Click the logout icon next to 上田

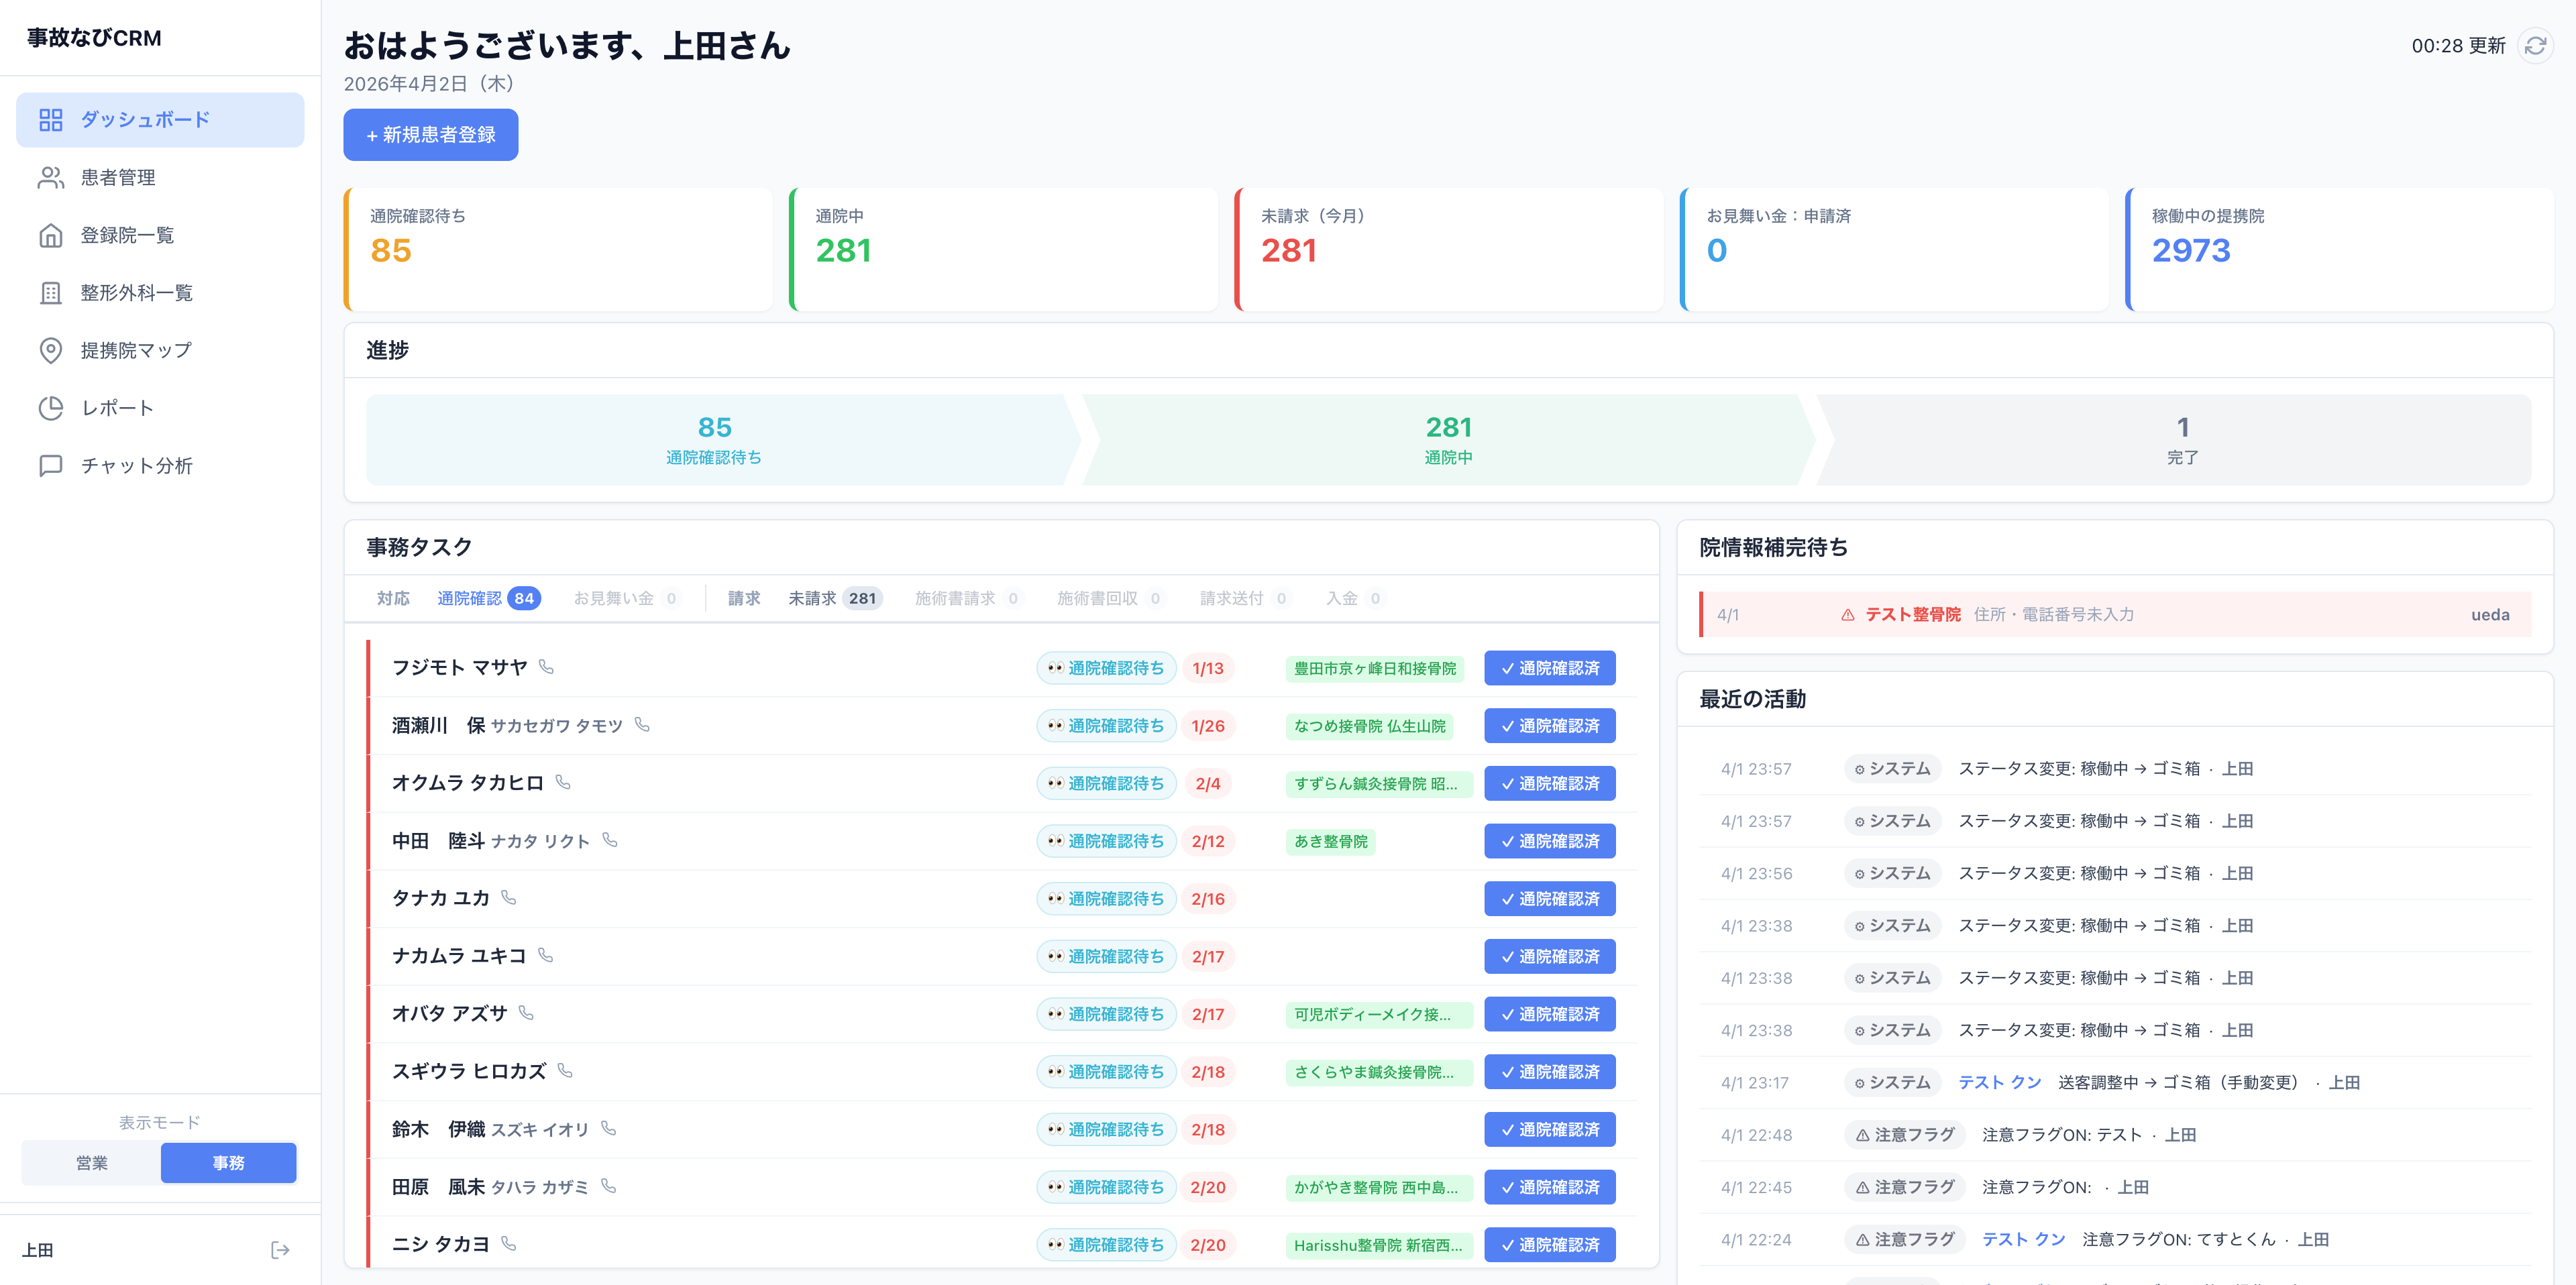280,1249
